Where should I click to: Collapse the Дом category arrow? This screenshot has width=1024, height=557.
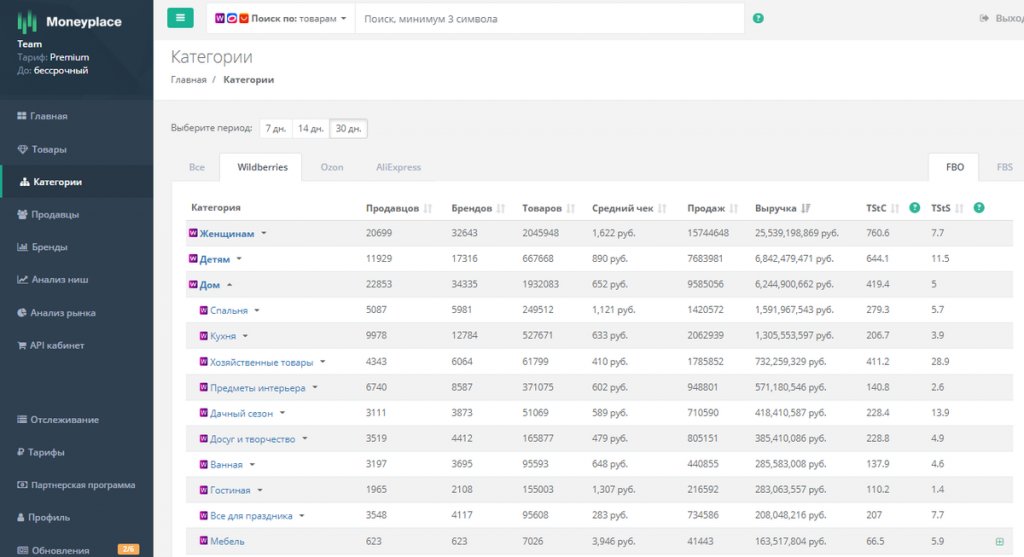pyautogui.click(x=229, y=285)
